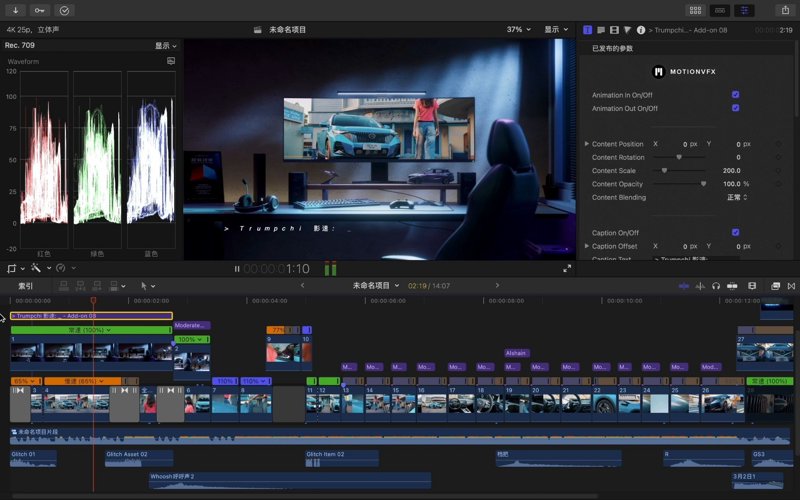Image resolution: width=800 pixels, height=500 pixels.
Task: Toggle Animation In On/Off checkbox
Action: click(x=735, y=94)
